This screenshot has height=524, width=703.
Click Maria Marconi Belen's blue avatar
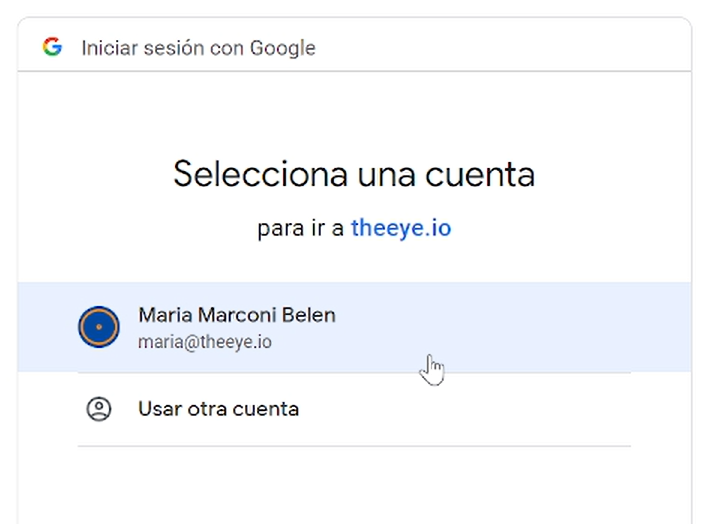coord(99,327)
